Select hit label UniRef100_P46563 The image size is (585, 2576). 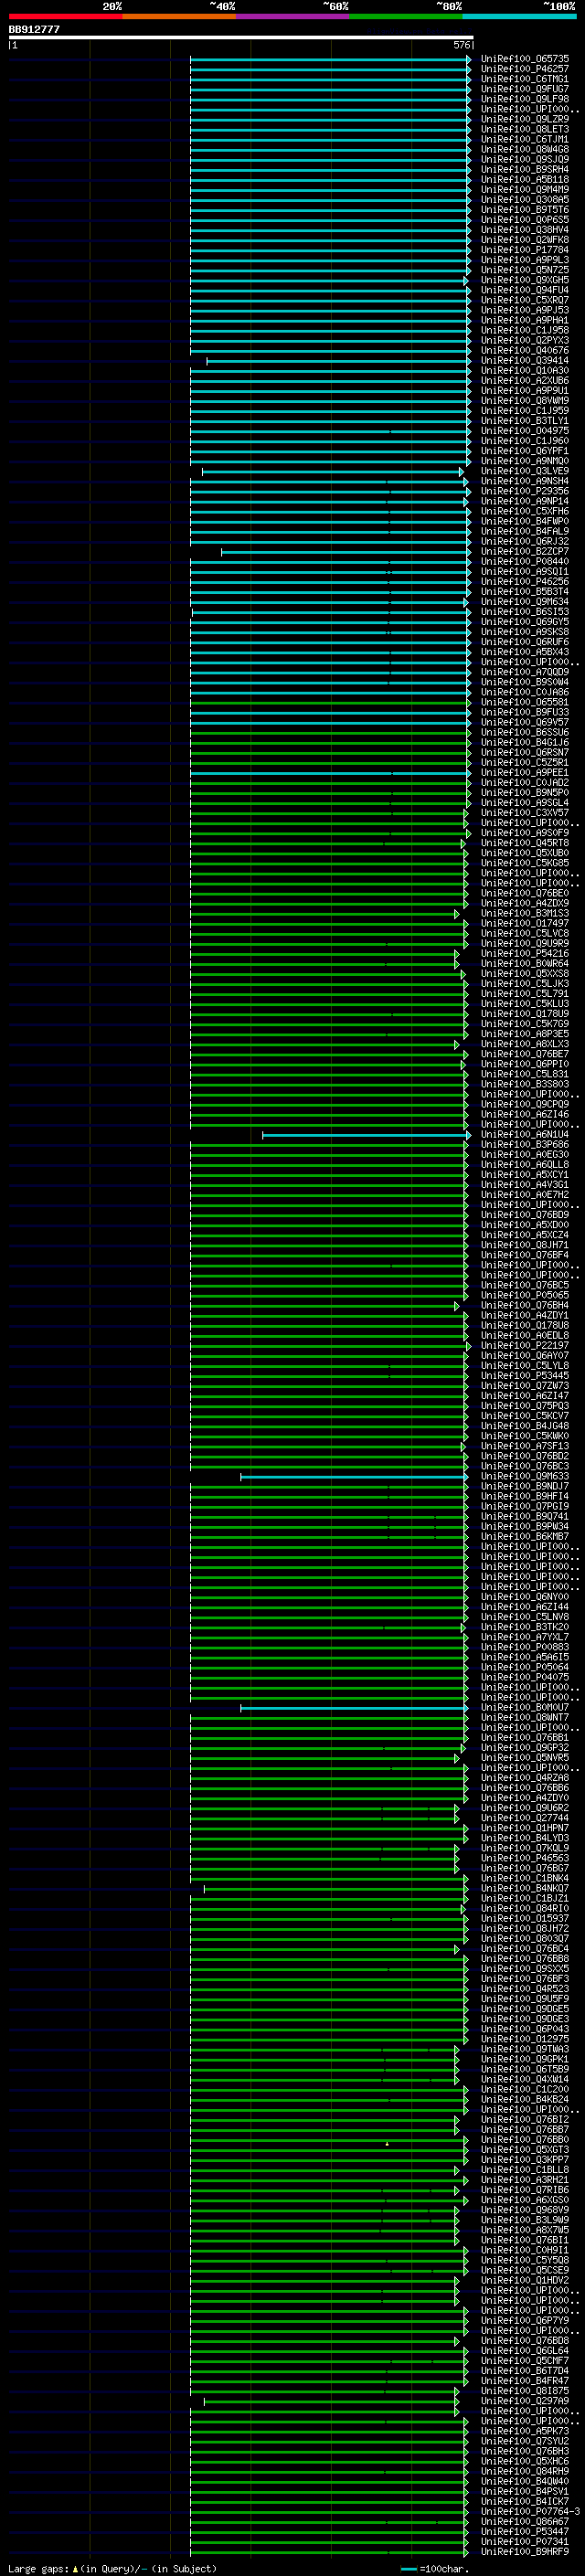pos(525,1859)
